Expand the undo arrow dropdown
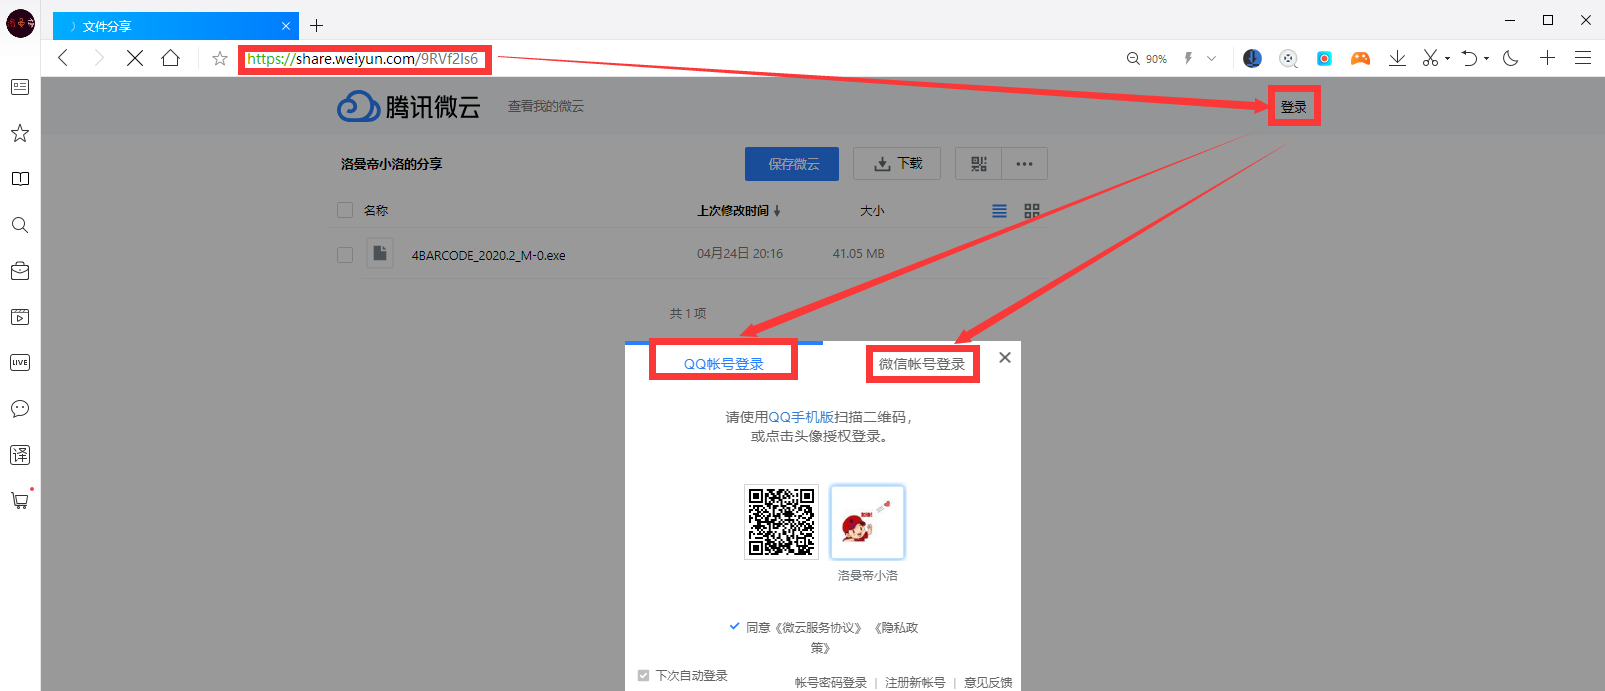The image size is (1605, 691). (1486, 59)
